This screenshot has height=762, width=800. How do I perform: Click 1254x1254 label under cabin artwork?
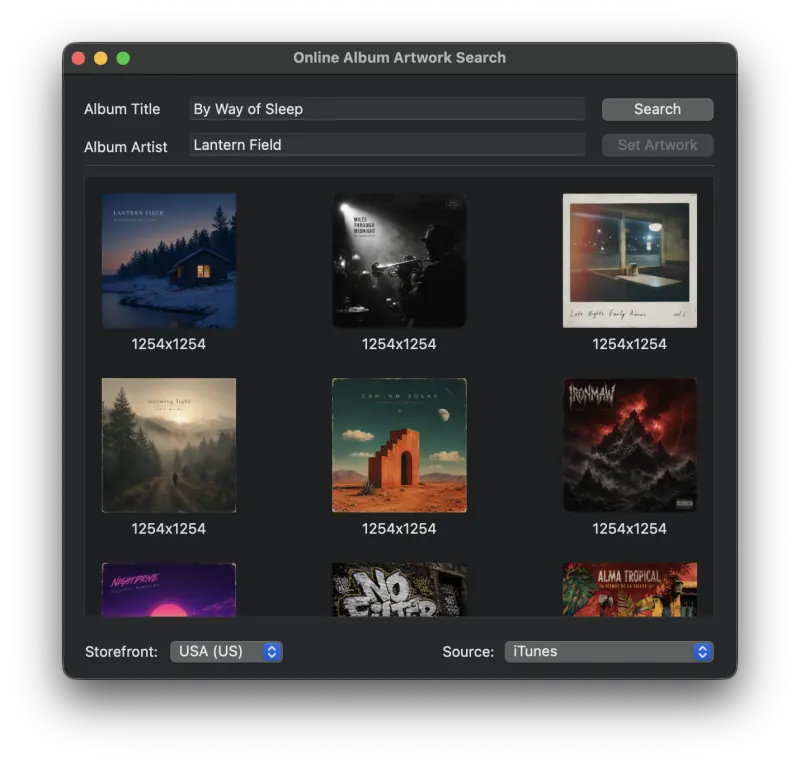pos(169,344)
